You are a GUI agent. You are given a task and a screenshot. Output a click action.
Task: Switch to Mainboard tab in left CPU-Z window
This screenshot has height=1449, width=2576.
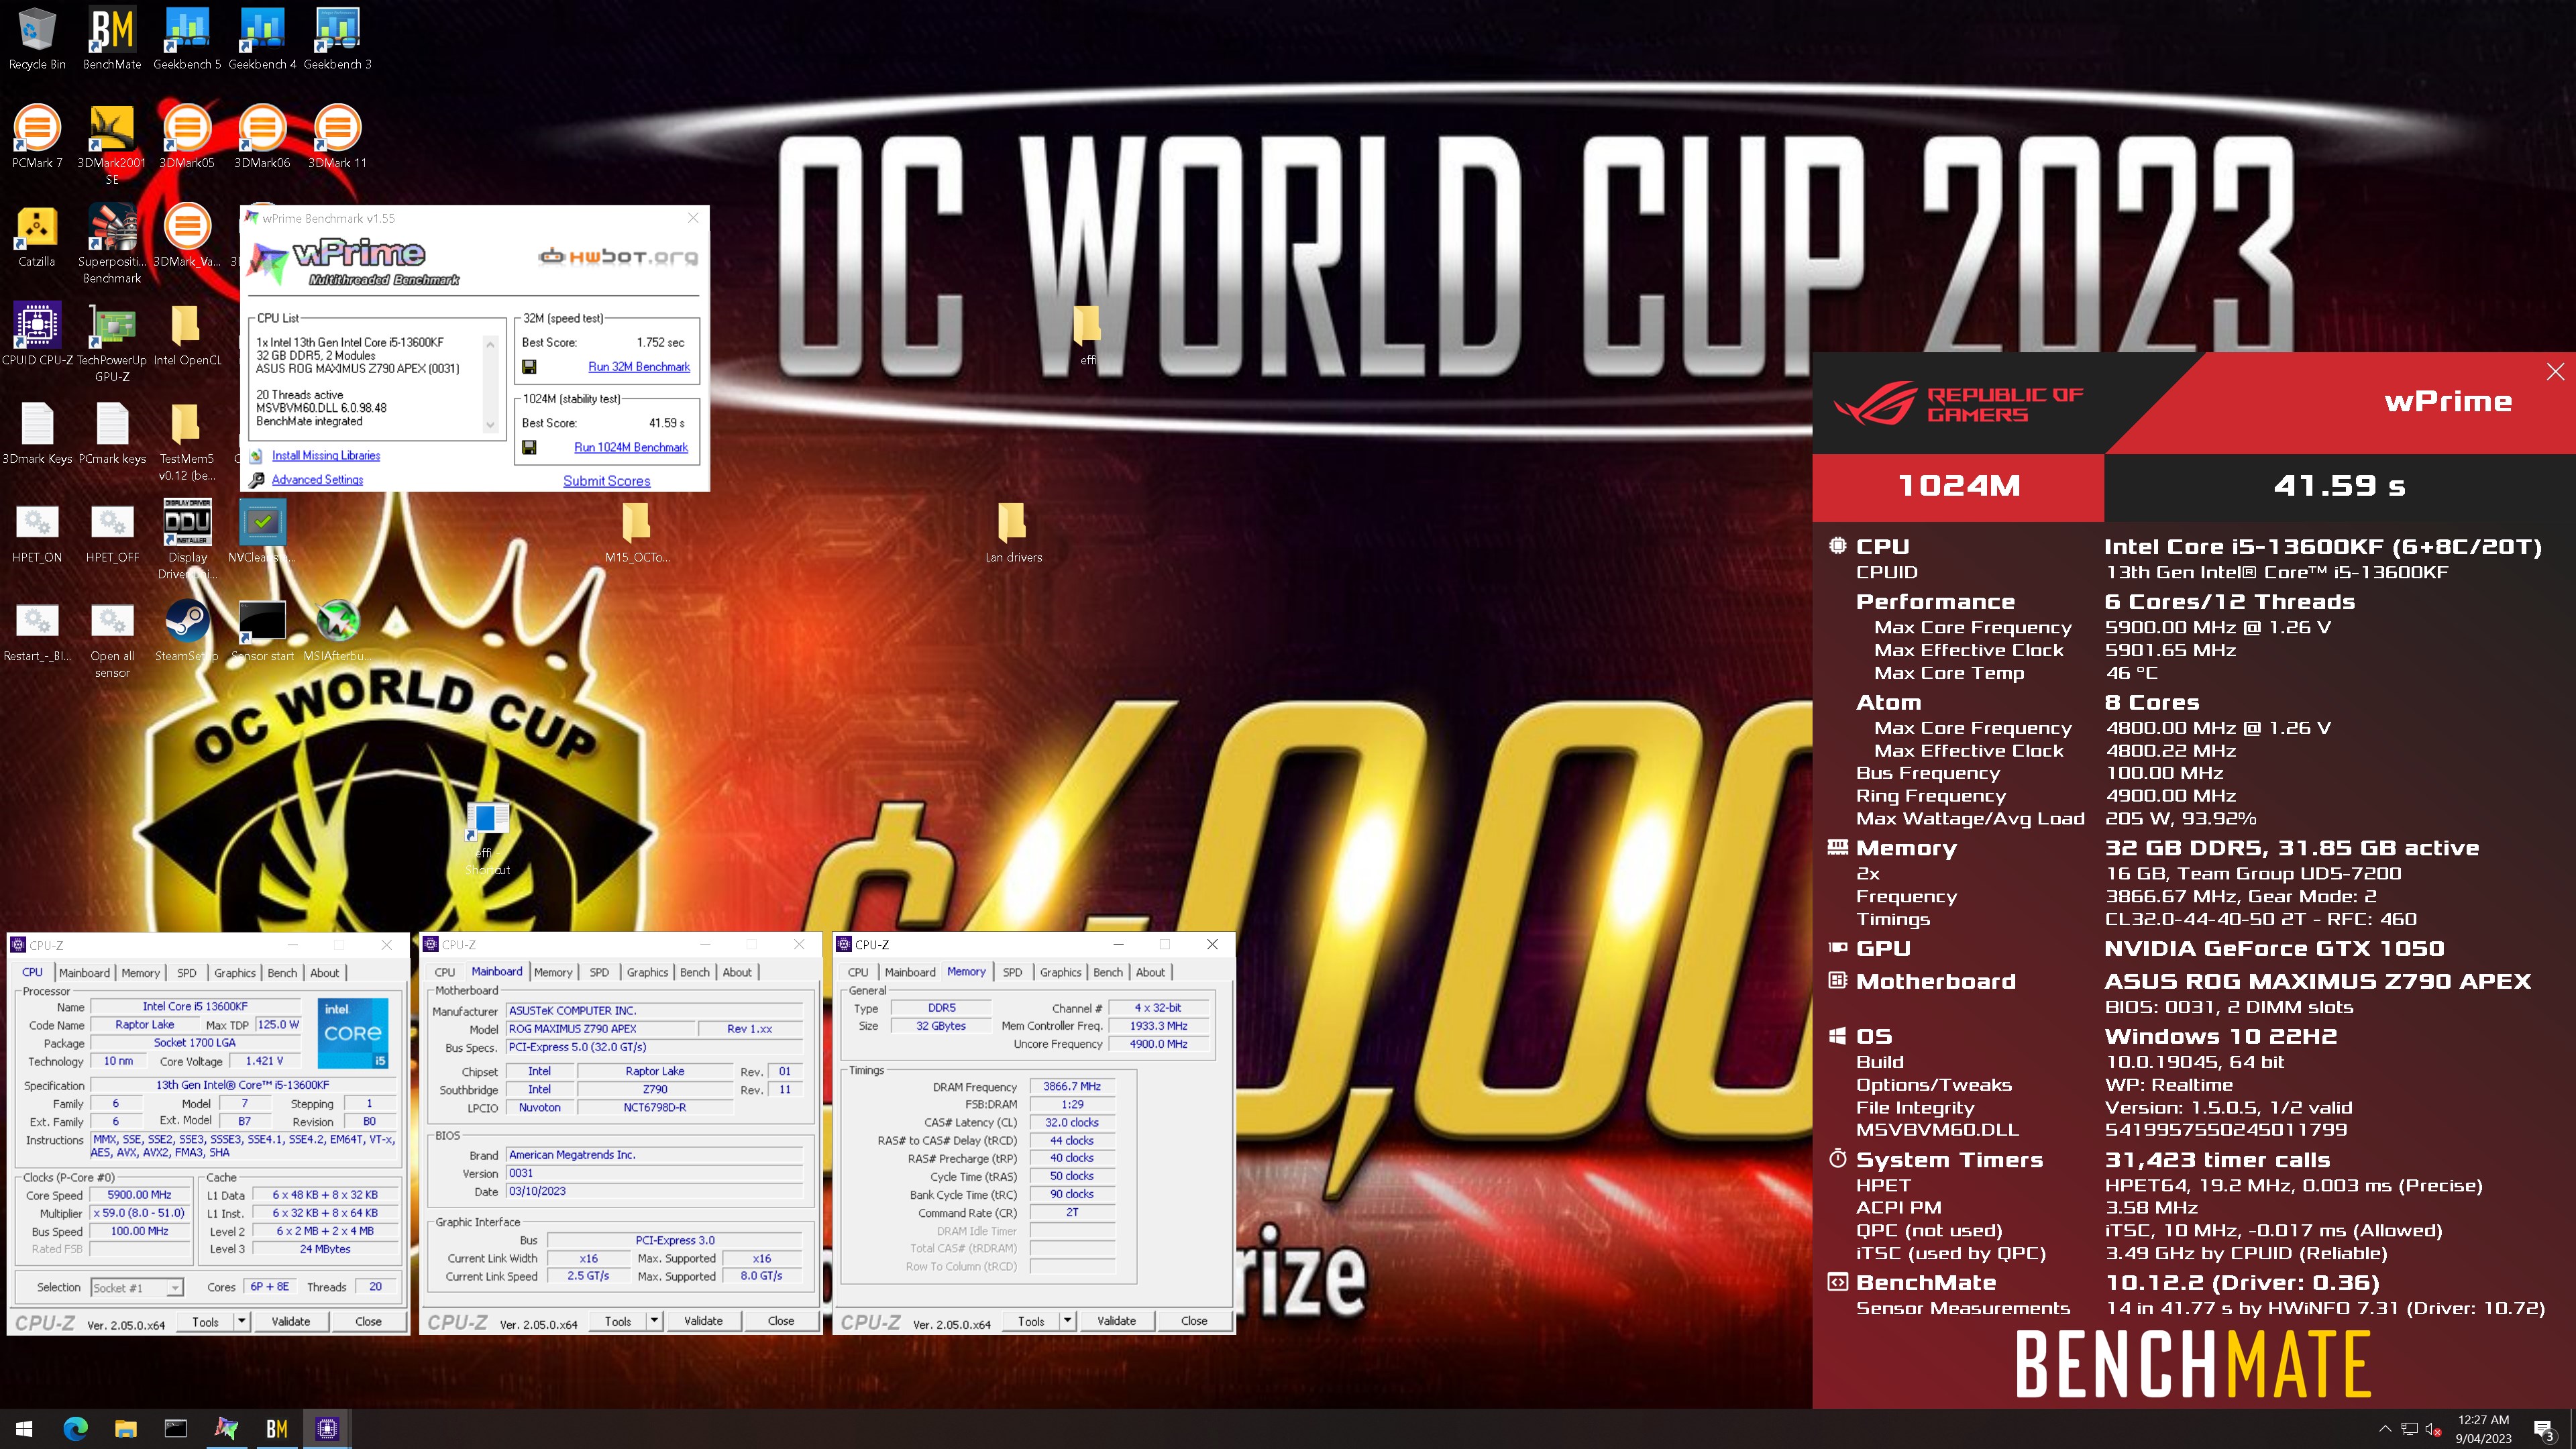tap(84, 973)
